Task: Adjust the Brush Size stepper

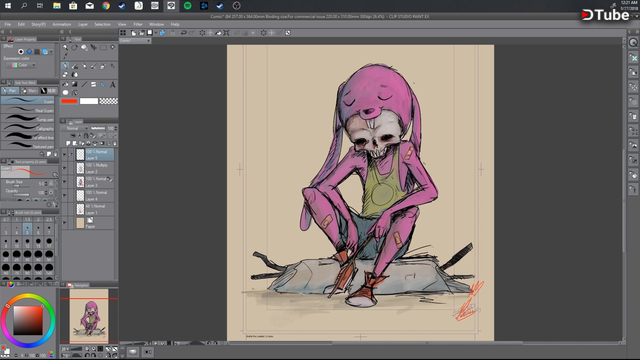Action: pyautogui.click(x=46, y=184)
